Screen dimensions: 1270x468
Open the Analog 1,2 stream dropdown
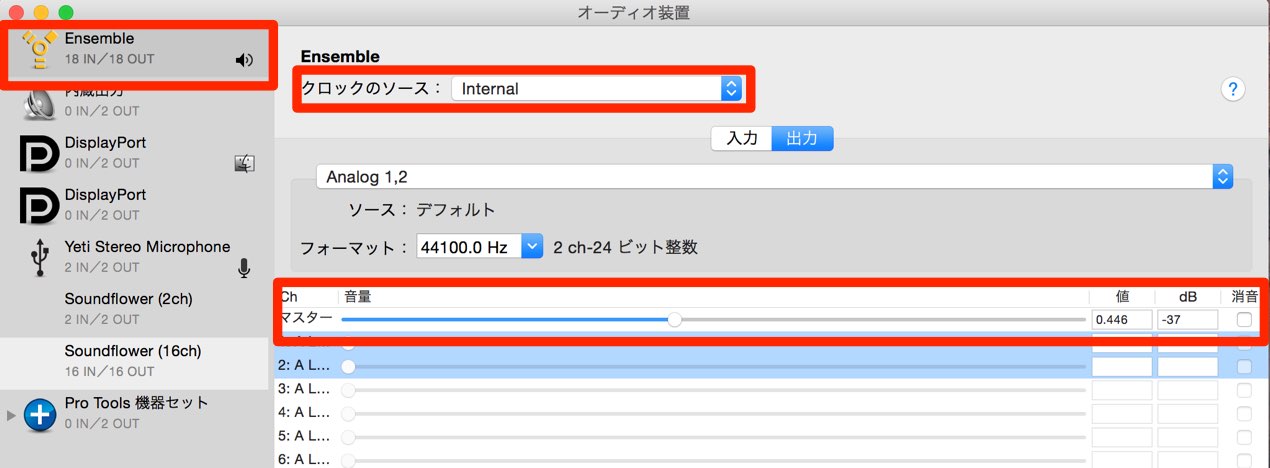coord(775,177)
